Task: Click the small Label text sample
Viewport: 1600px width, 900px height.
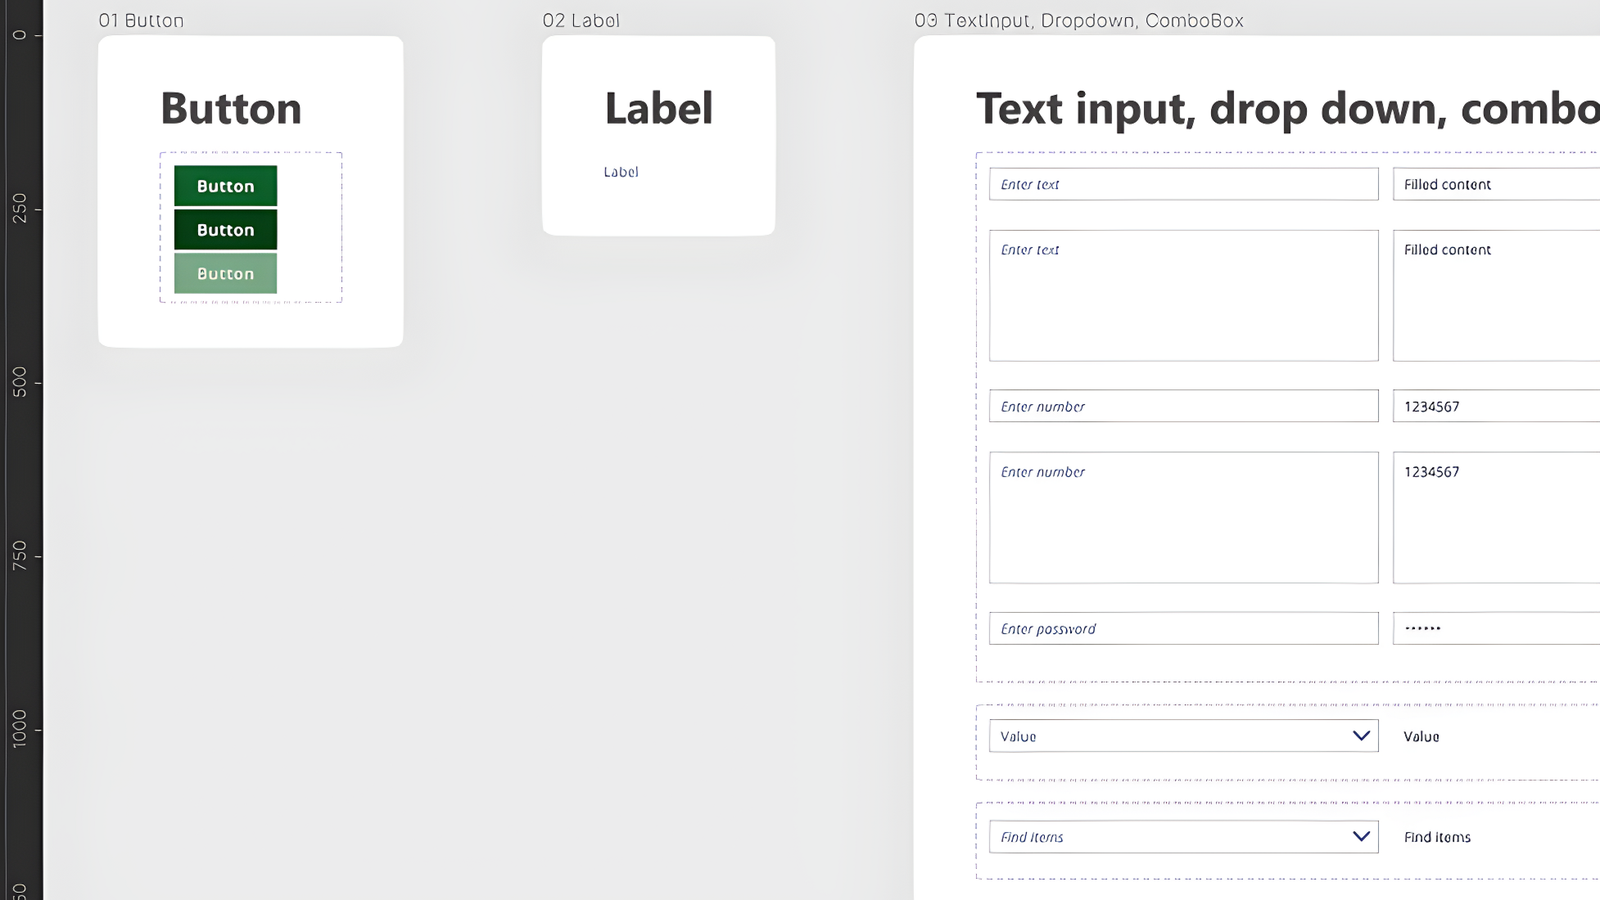Action: (x=621, y=172)
